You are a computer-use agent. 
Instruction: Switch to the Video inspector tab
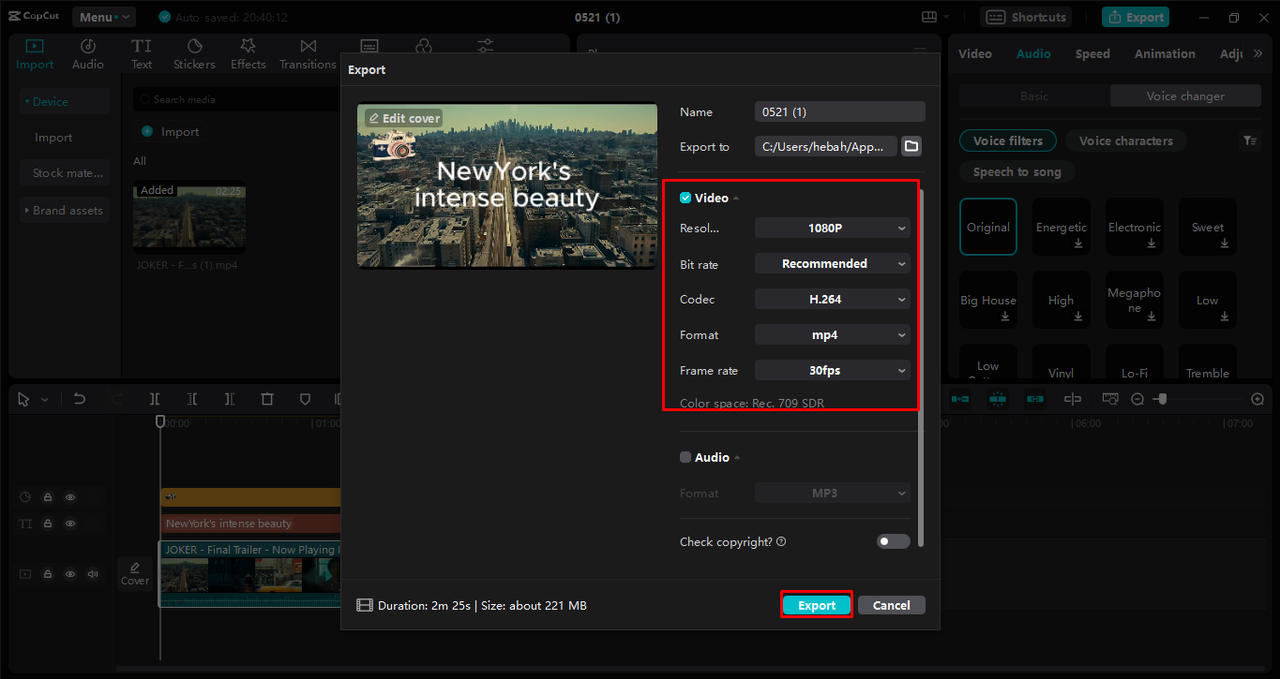(975, 54)
